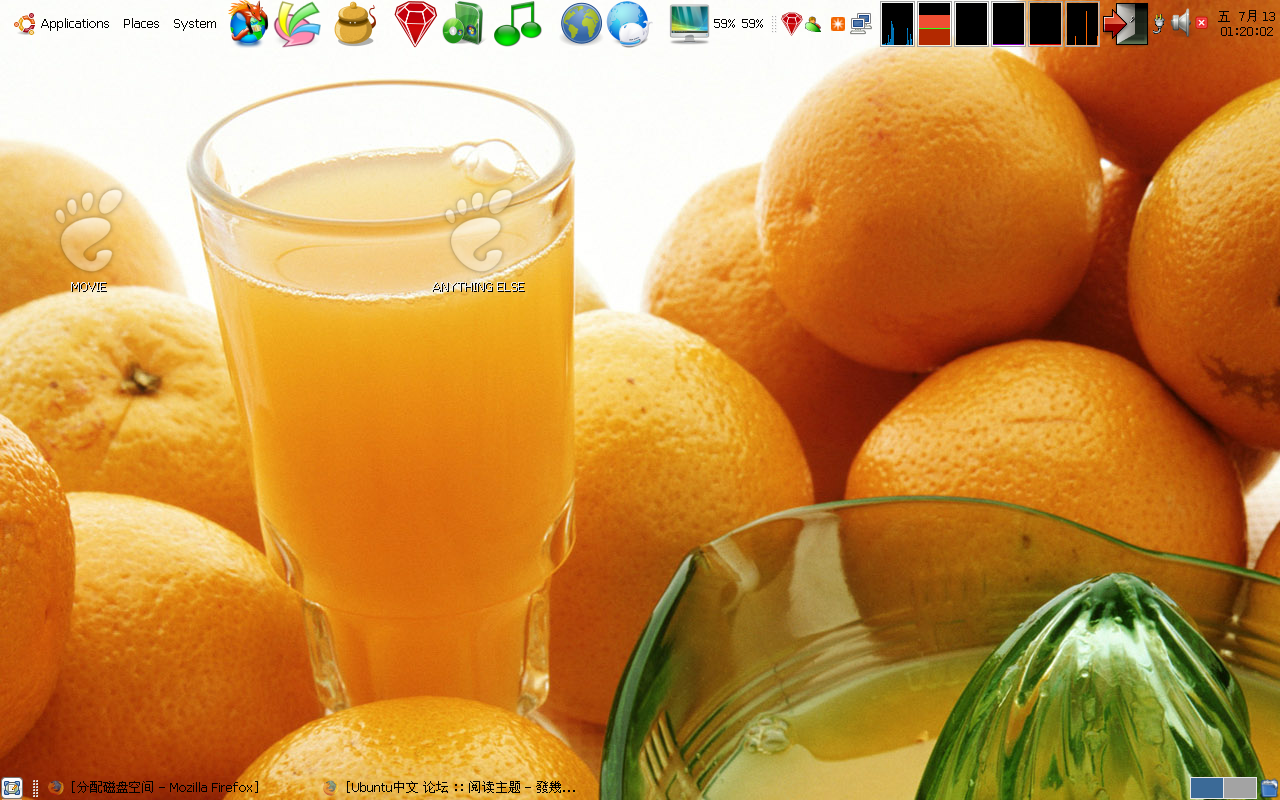Click the muted volume speaker icon
The width and height of the screenshot is (1280, 800).
click(x=1189, y=23)
